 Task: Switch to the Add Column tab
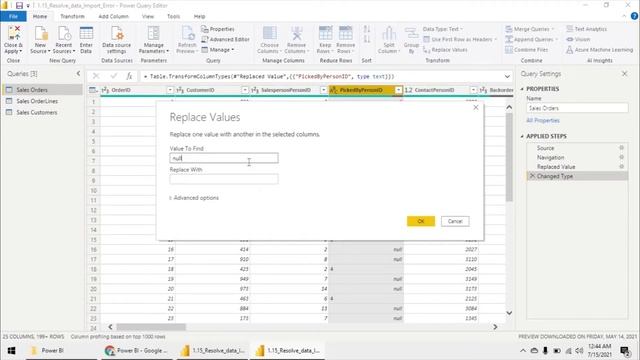click(x=113, y=16)
